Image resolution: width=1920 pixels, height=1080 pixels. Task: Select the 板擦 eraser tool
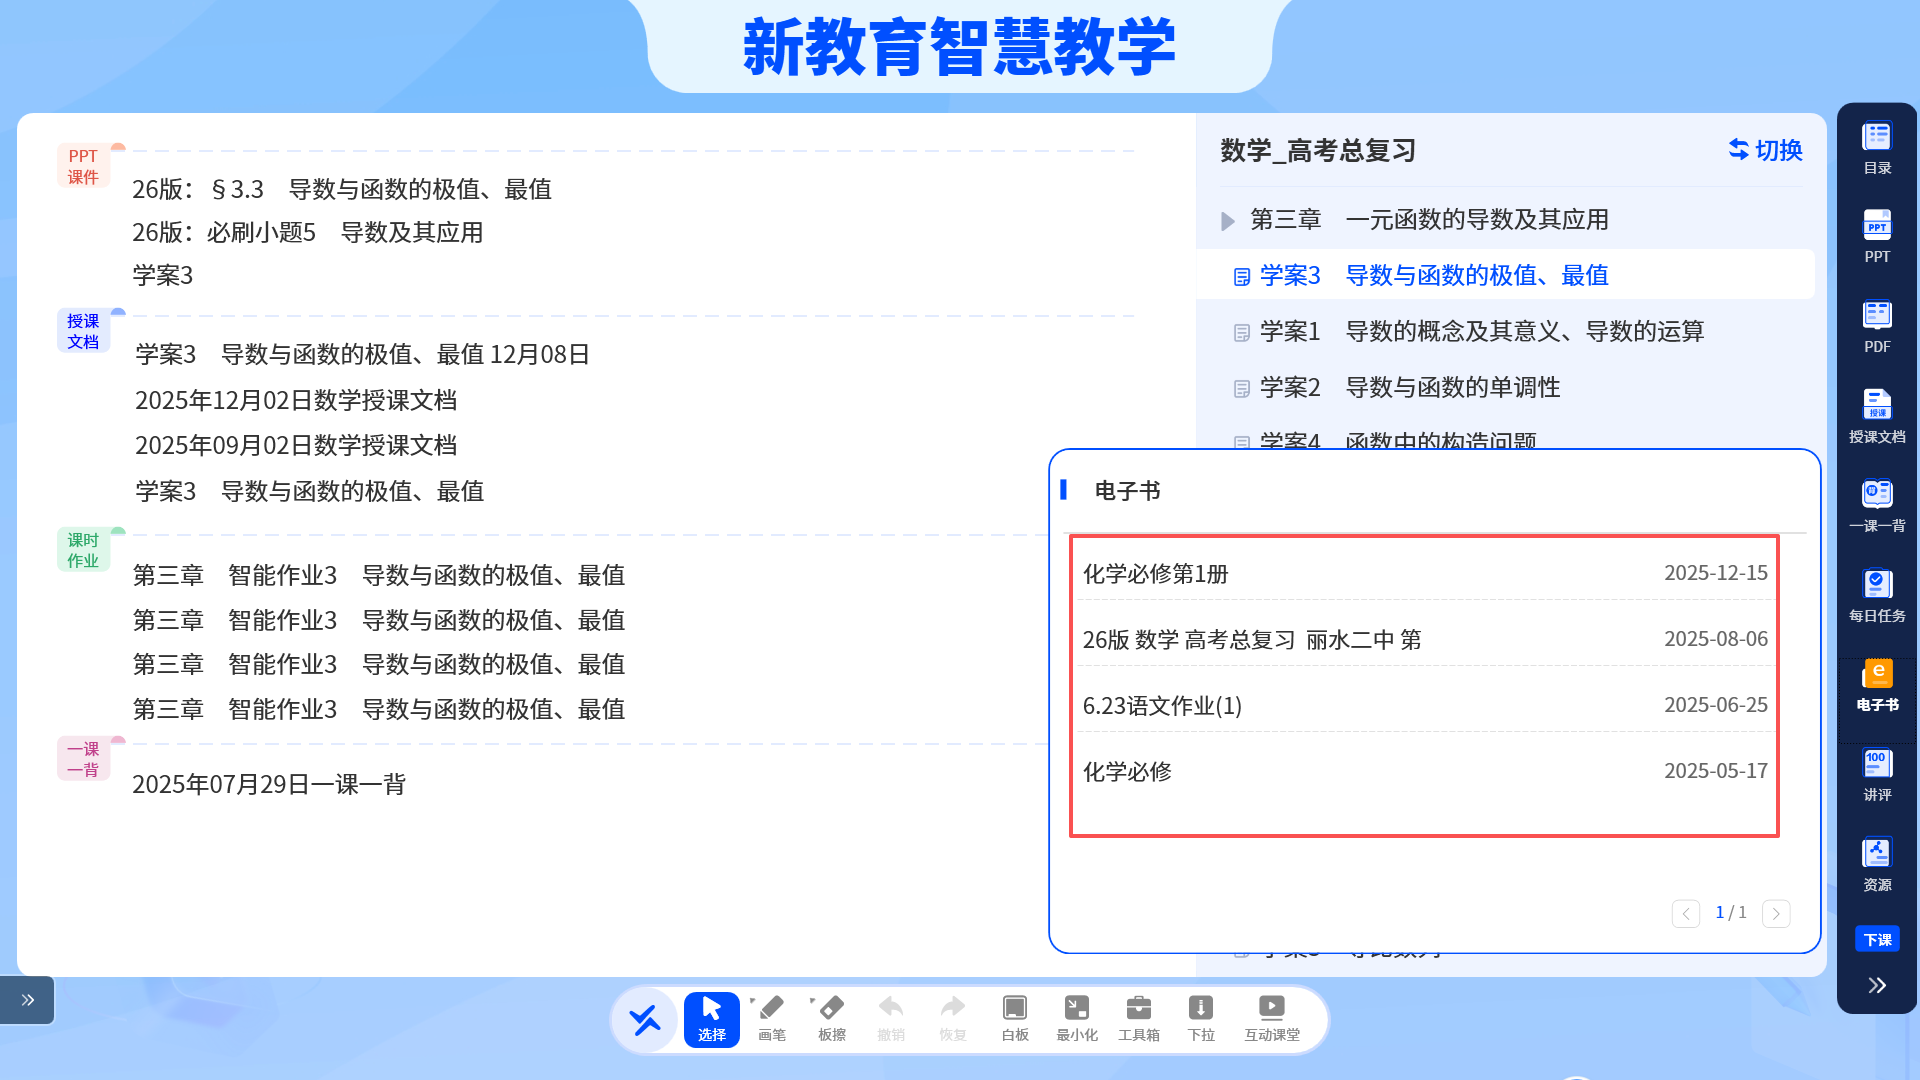click(831, 1018)
